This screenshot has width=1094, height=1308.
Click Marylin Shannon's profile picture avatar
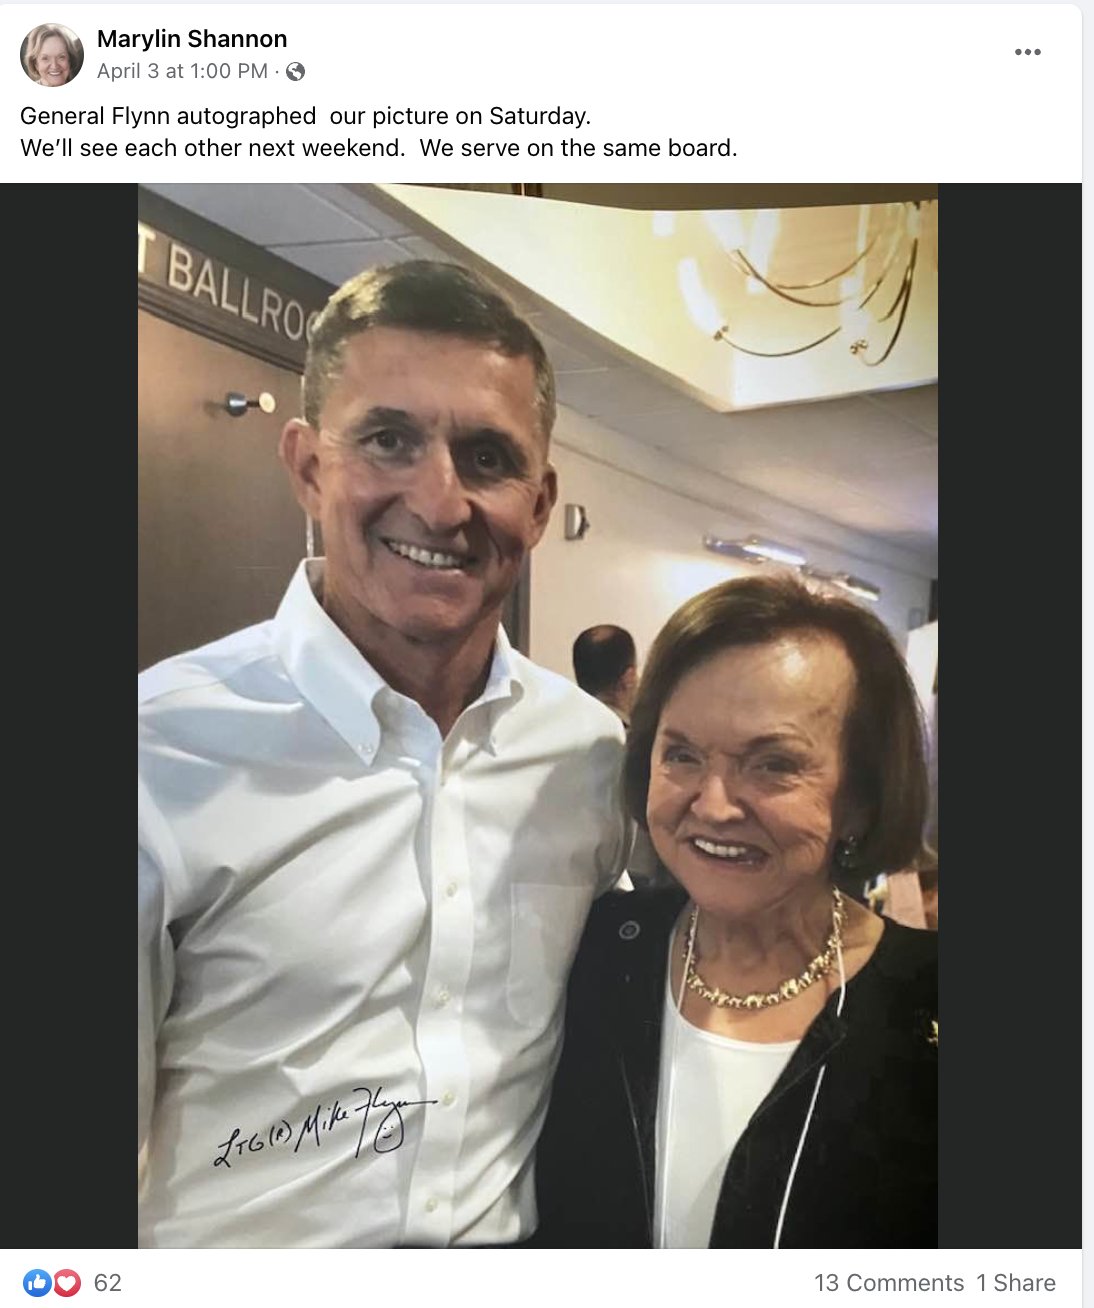tap(52, 55)
